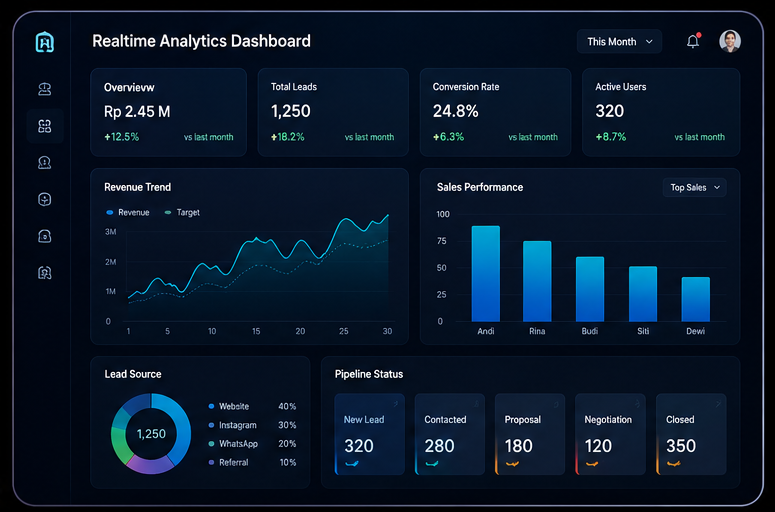
Task: Click the purple segment of the Lead Source donut
Action: (x=149, y=465)
